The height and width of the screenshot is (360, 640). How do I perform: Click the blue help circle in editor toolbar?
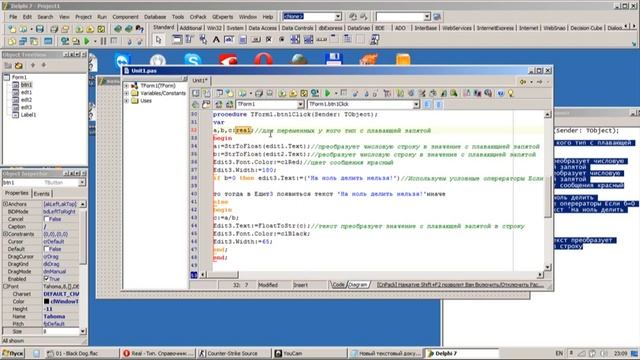(x=500, y=93)
